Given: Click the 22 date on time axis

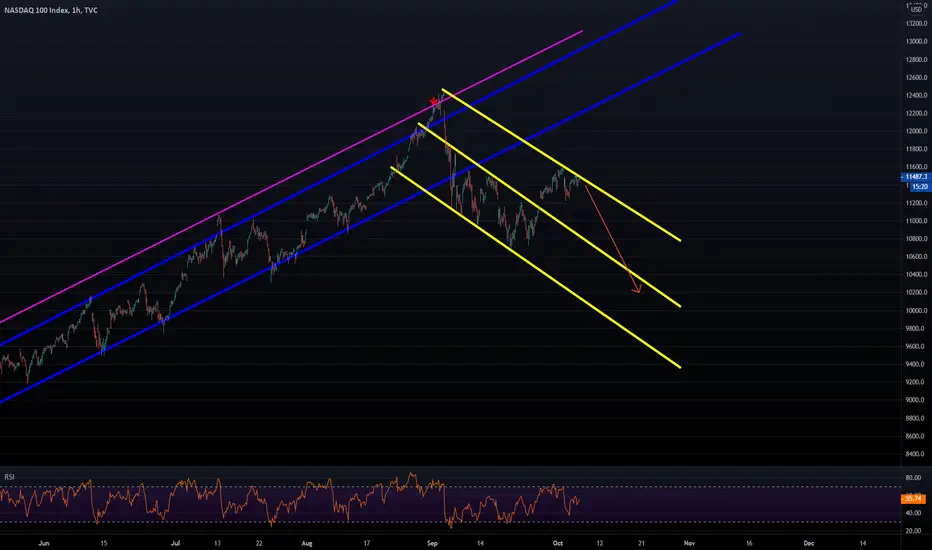Looking at the screenshot, I should click(259, 543).
